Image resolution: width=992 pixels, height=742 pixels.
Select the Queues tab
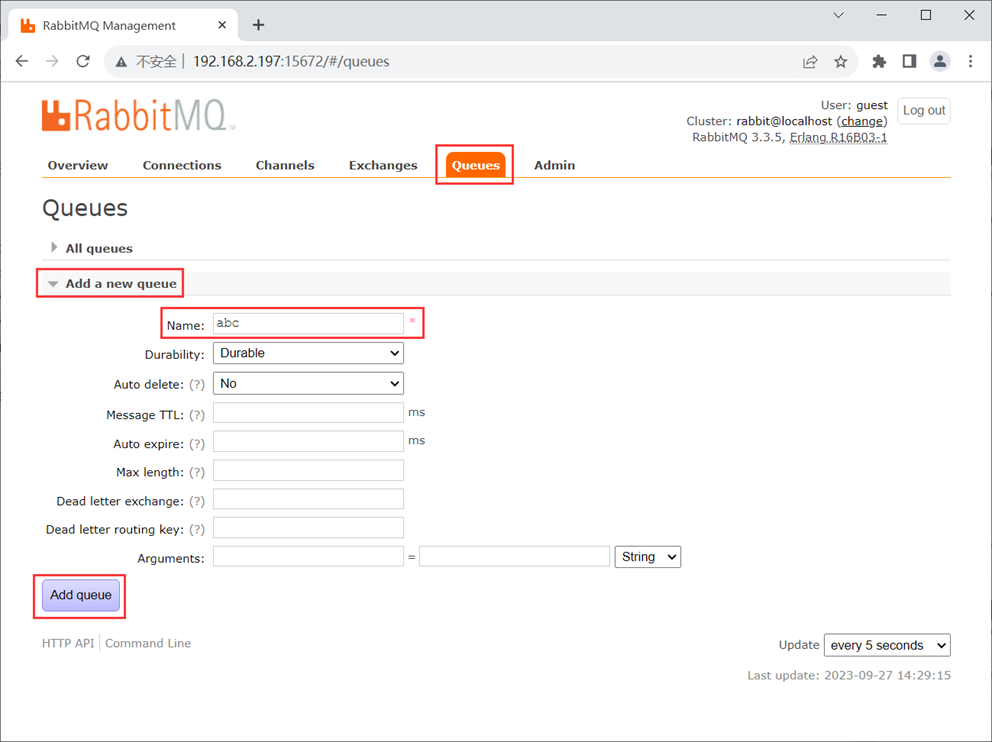[x=475, y=165]
